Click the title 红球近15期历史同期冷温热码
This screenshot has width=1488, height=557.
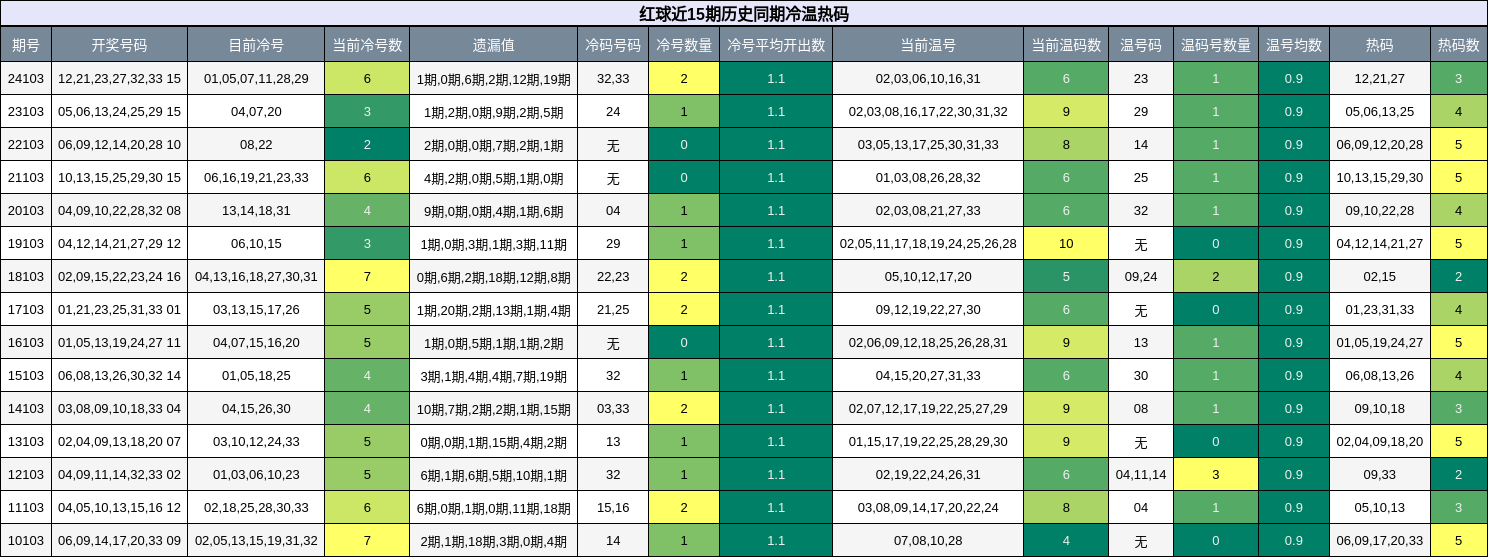(744, 13)
